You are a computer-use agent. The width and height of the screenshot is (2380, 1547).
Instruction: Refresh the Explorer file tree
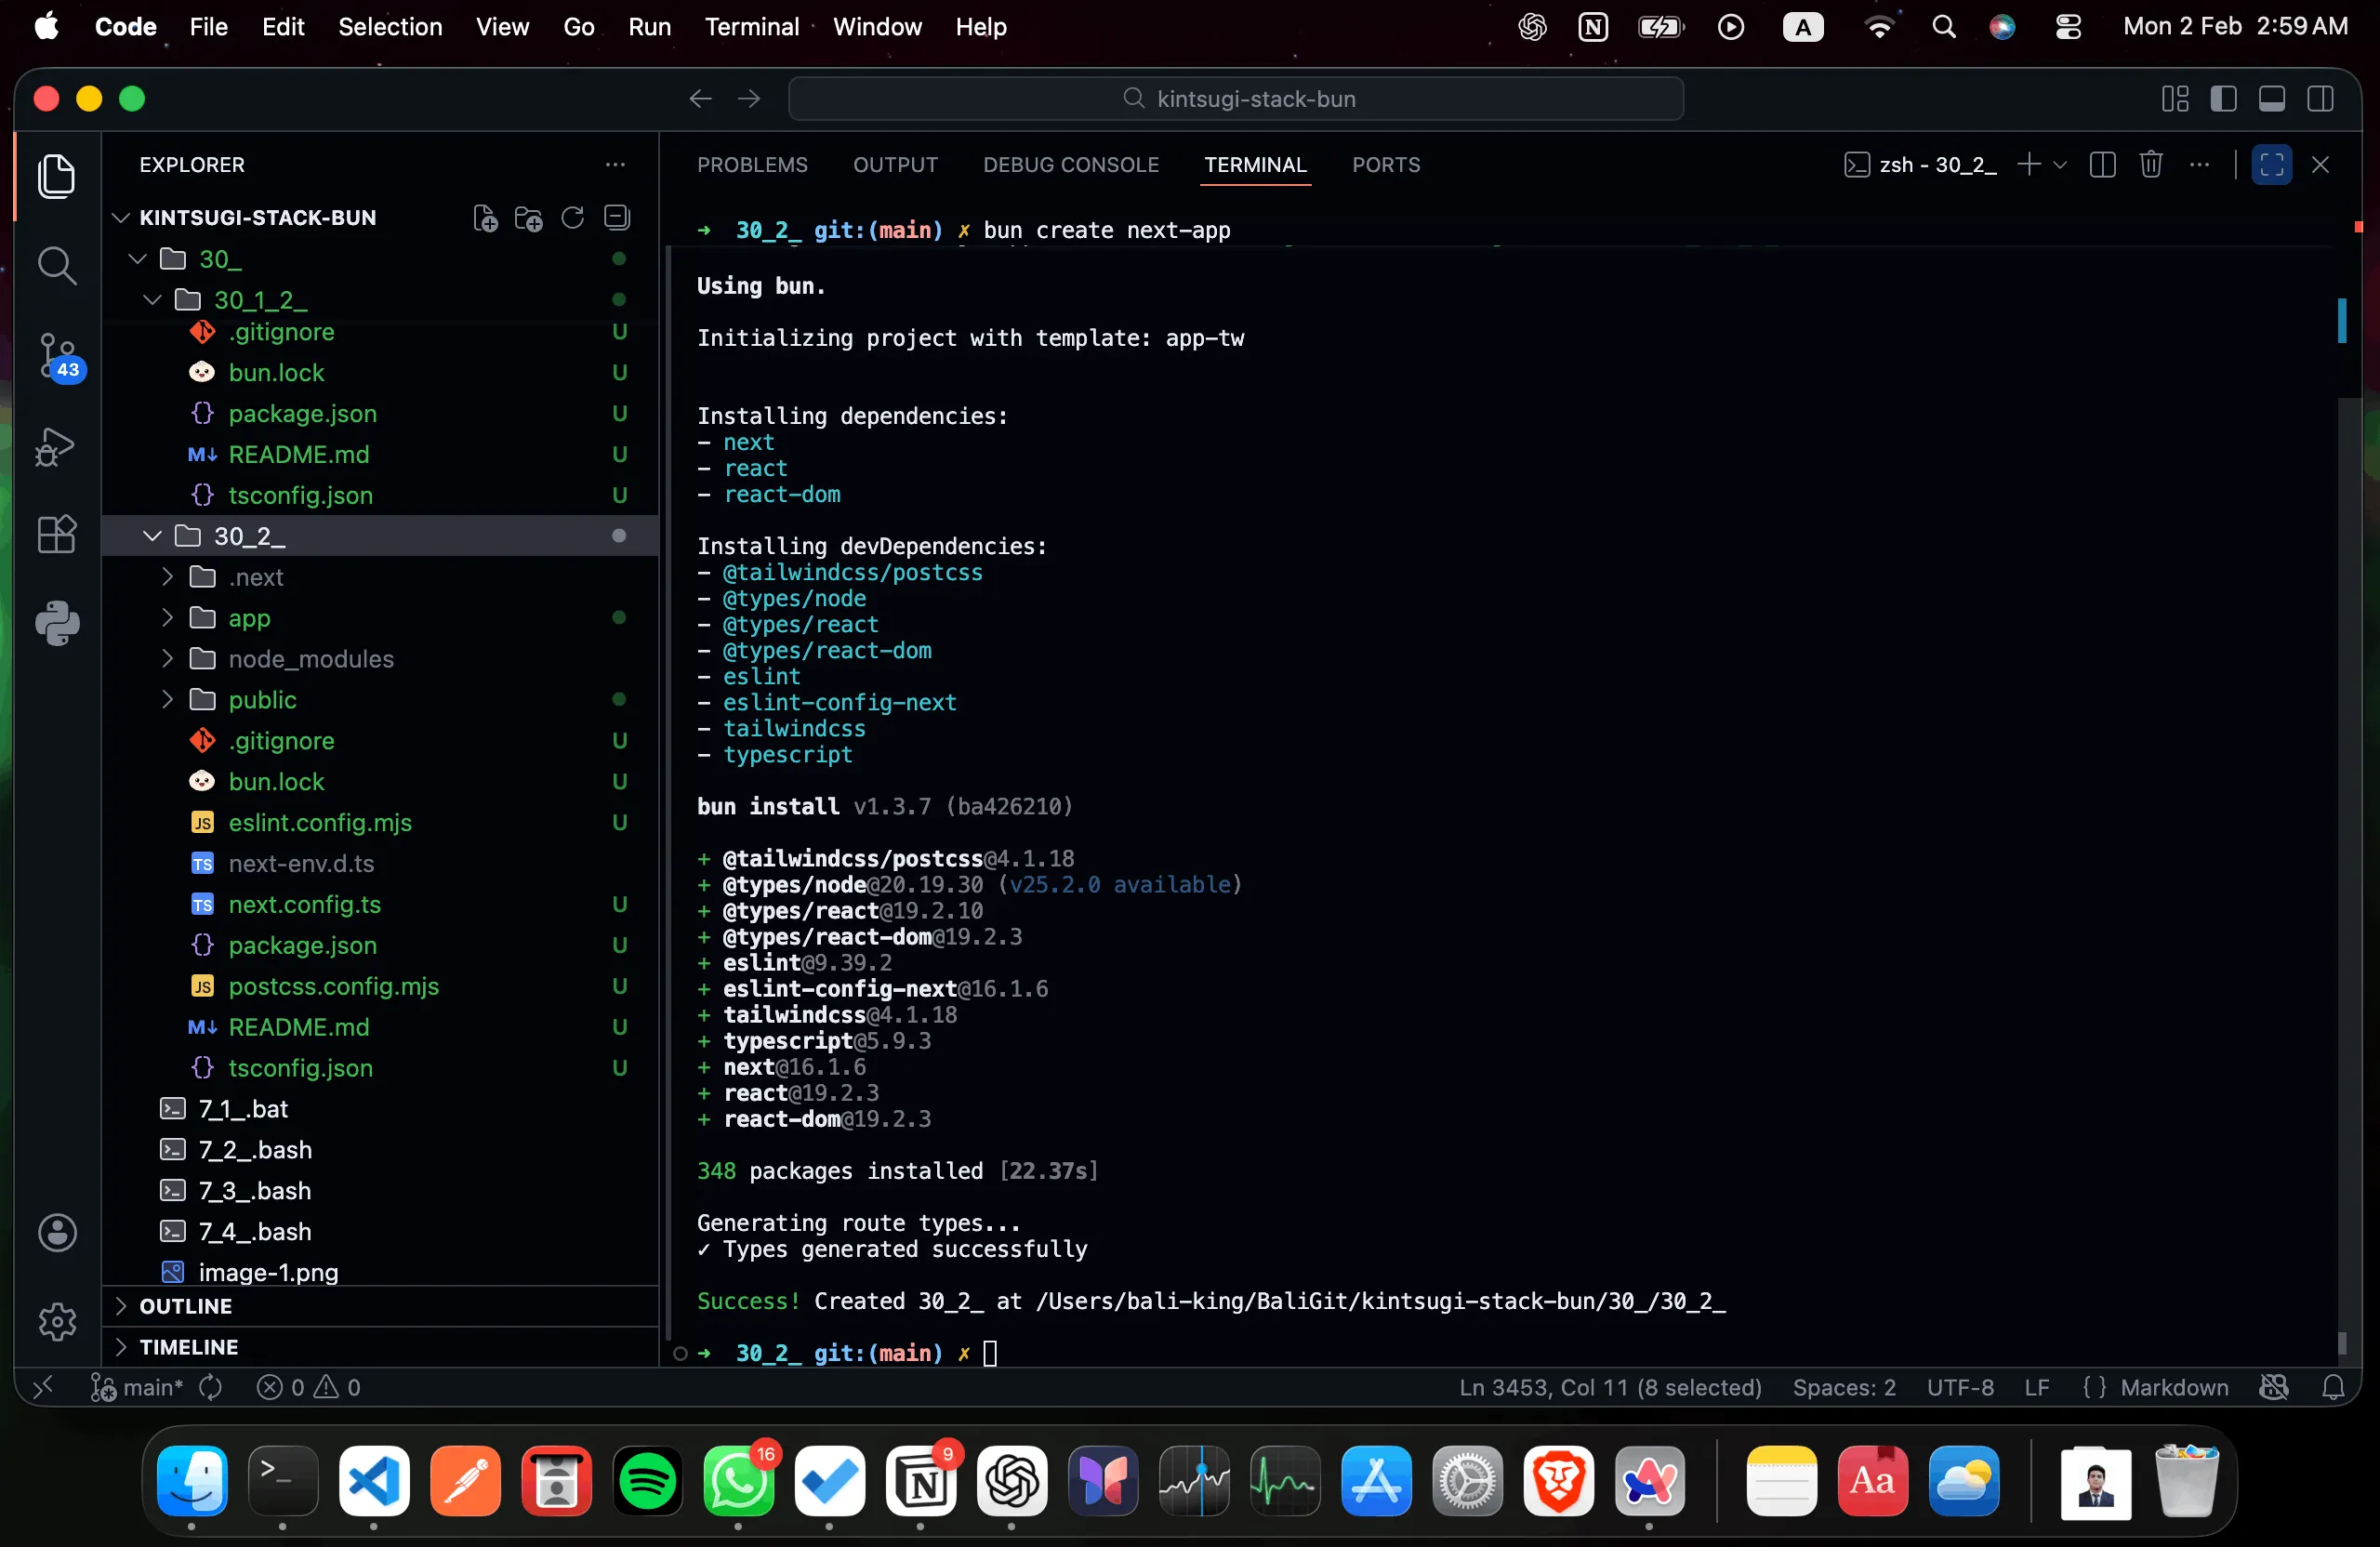point(573,218)
